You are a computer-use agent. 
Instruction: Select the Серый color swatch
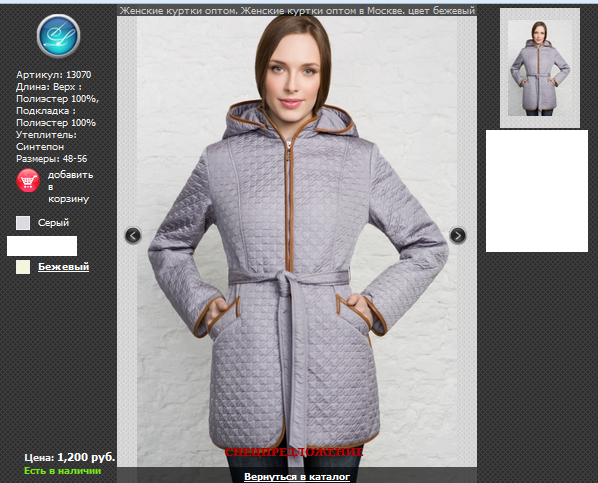23,223
